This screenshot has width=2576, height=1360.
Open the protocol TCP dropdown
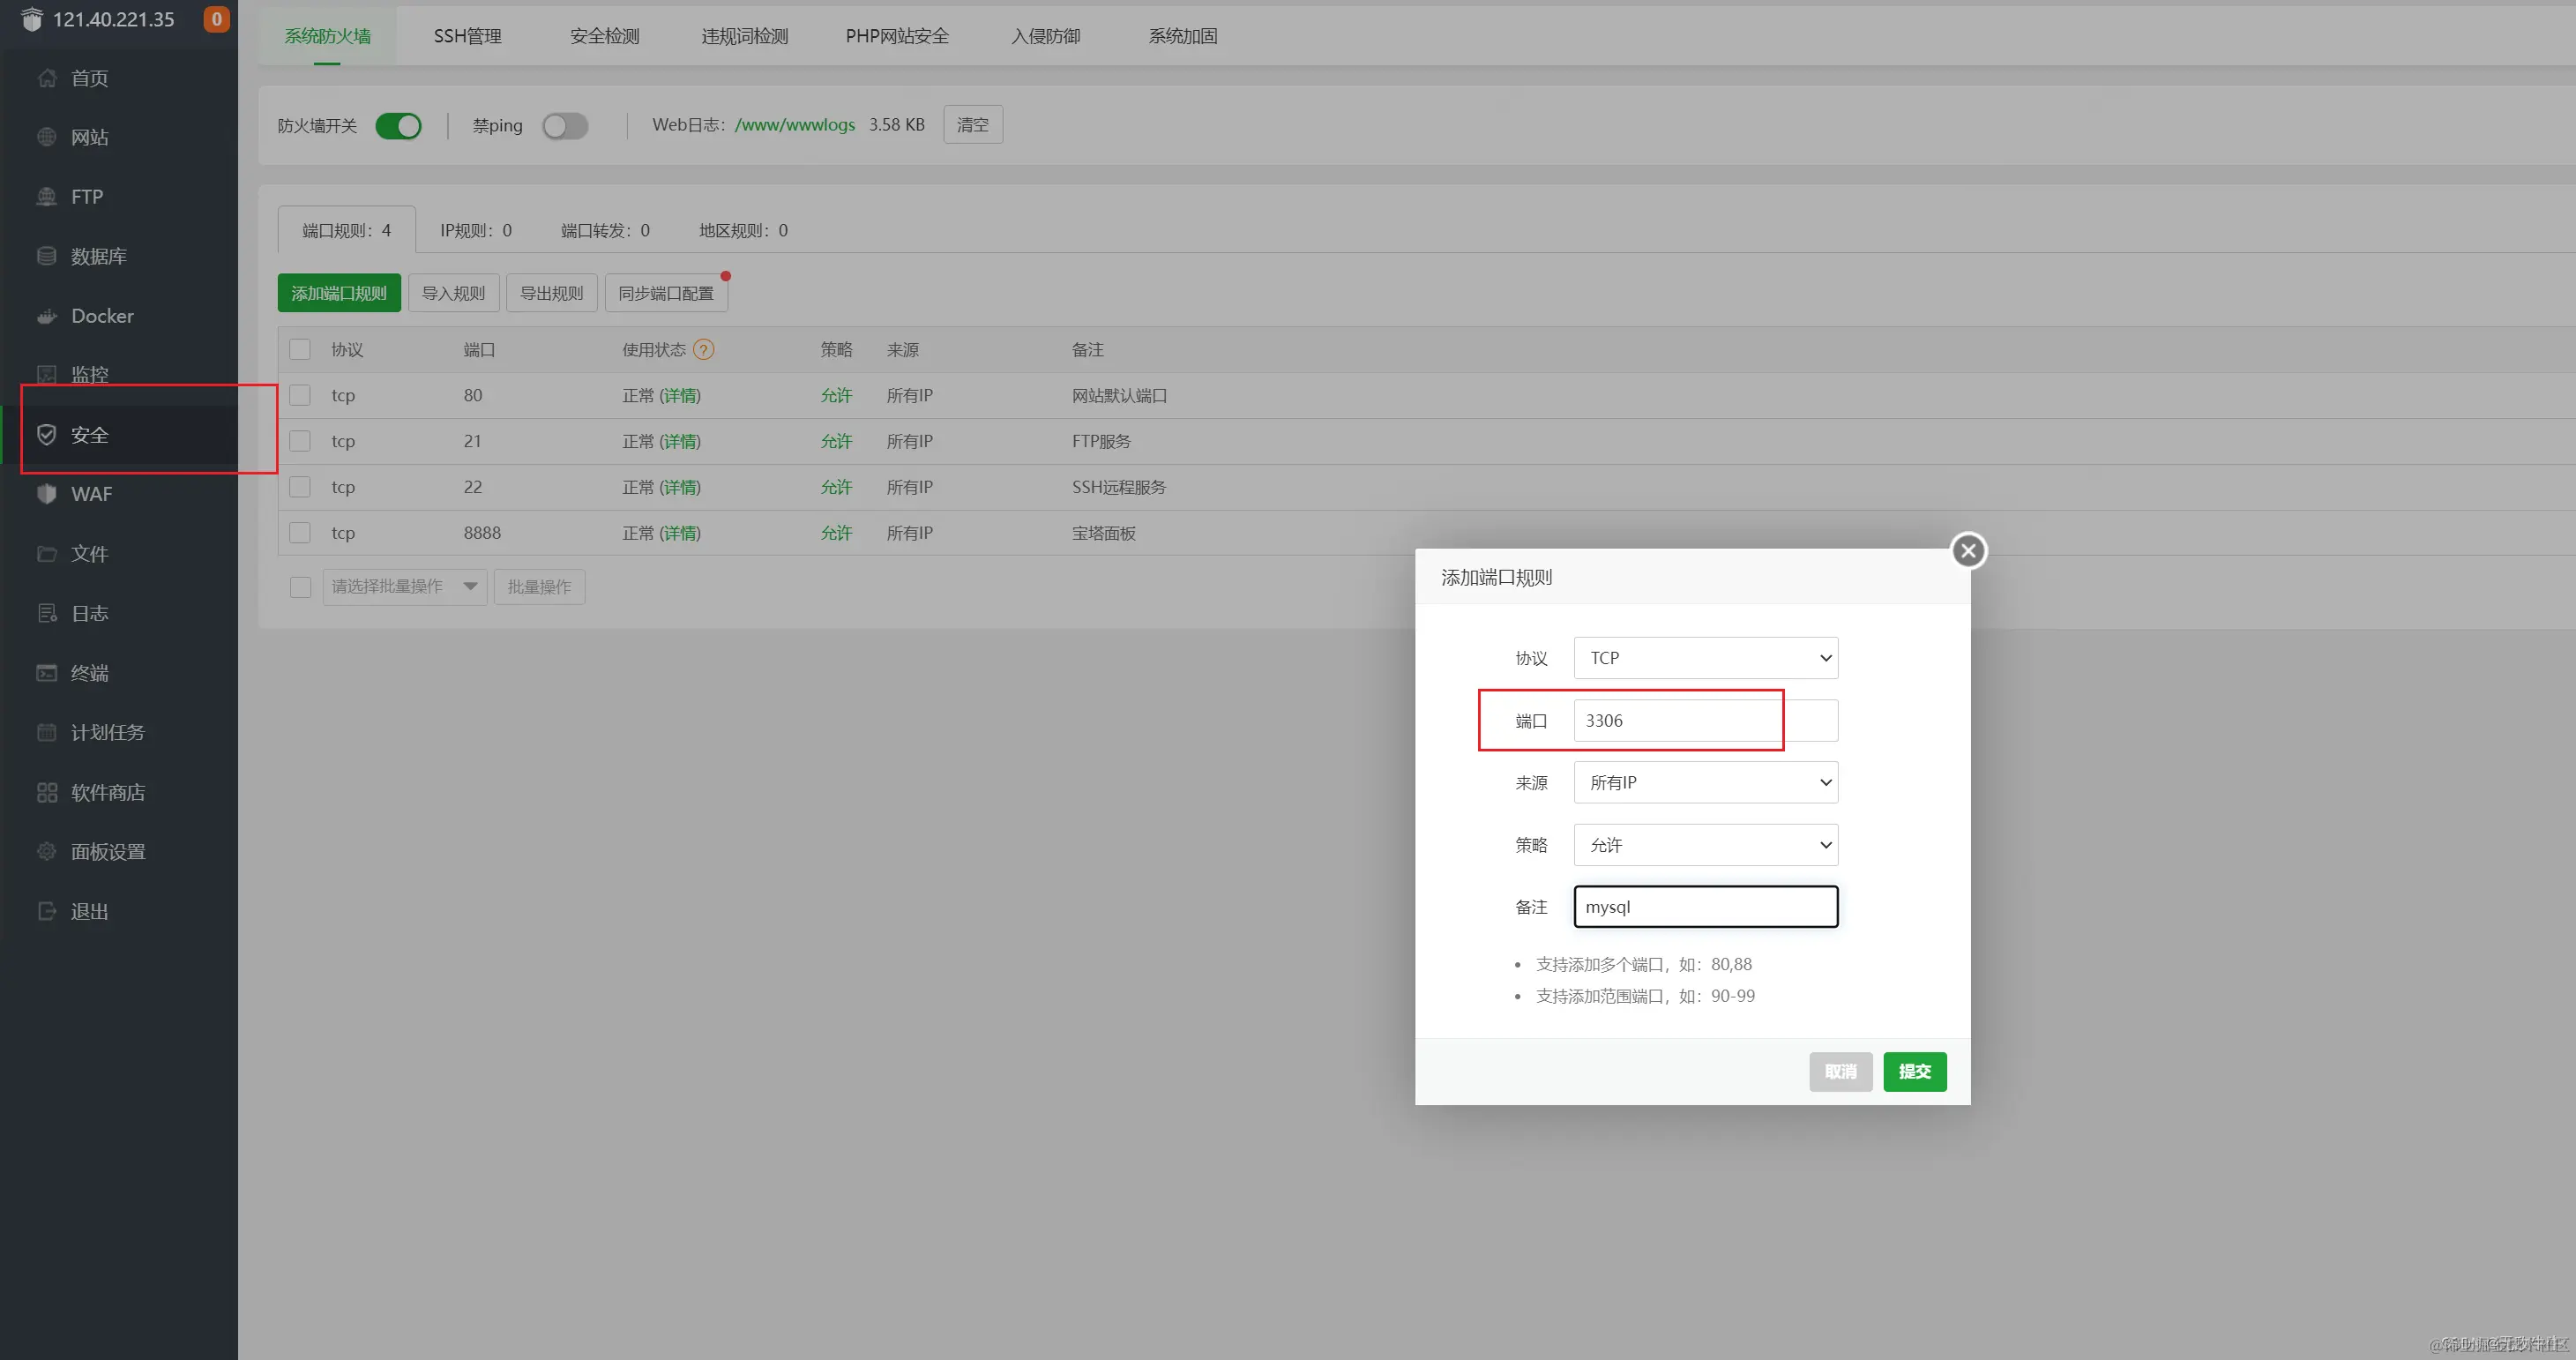(x=1705, y=658)
